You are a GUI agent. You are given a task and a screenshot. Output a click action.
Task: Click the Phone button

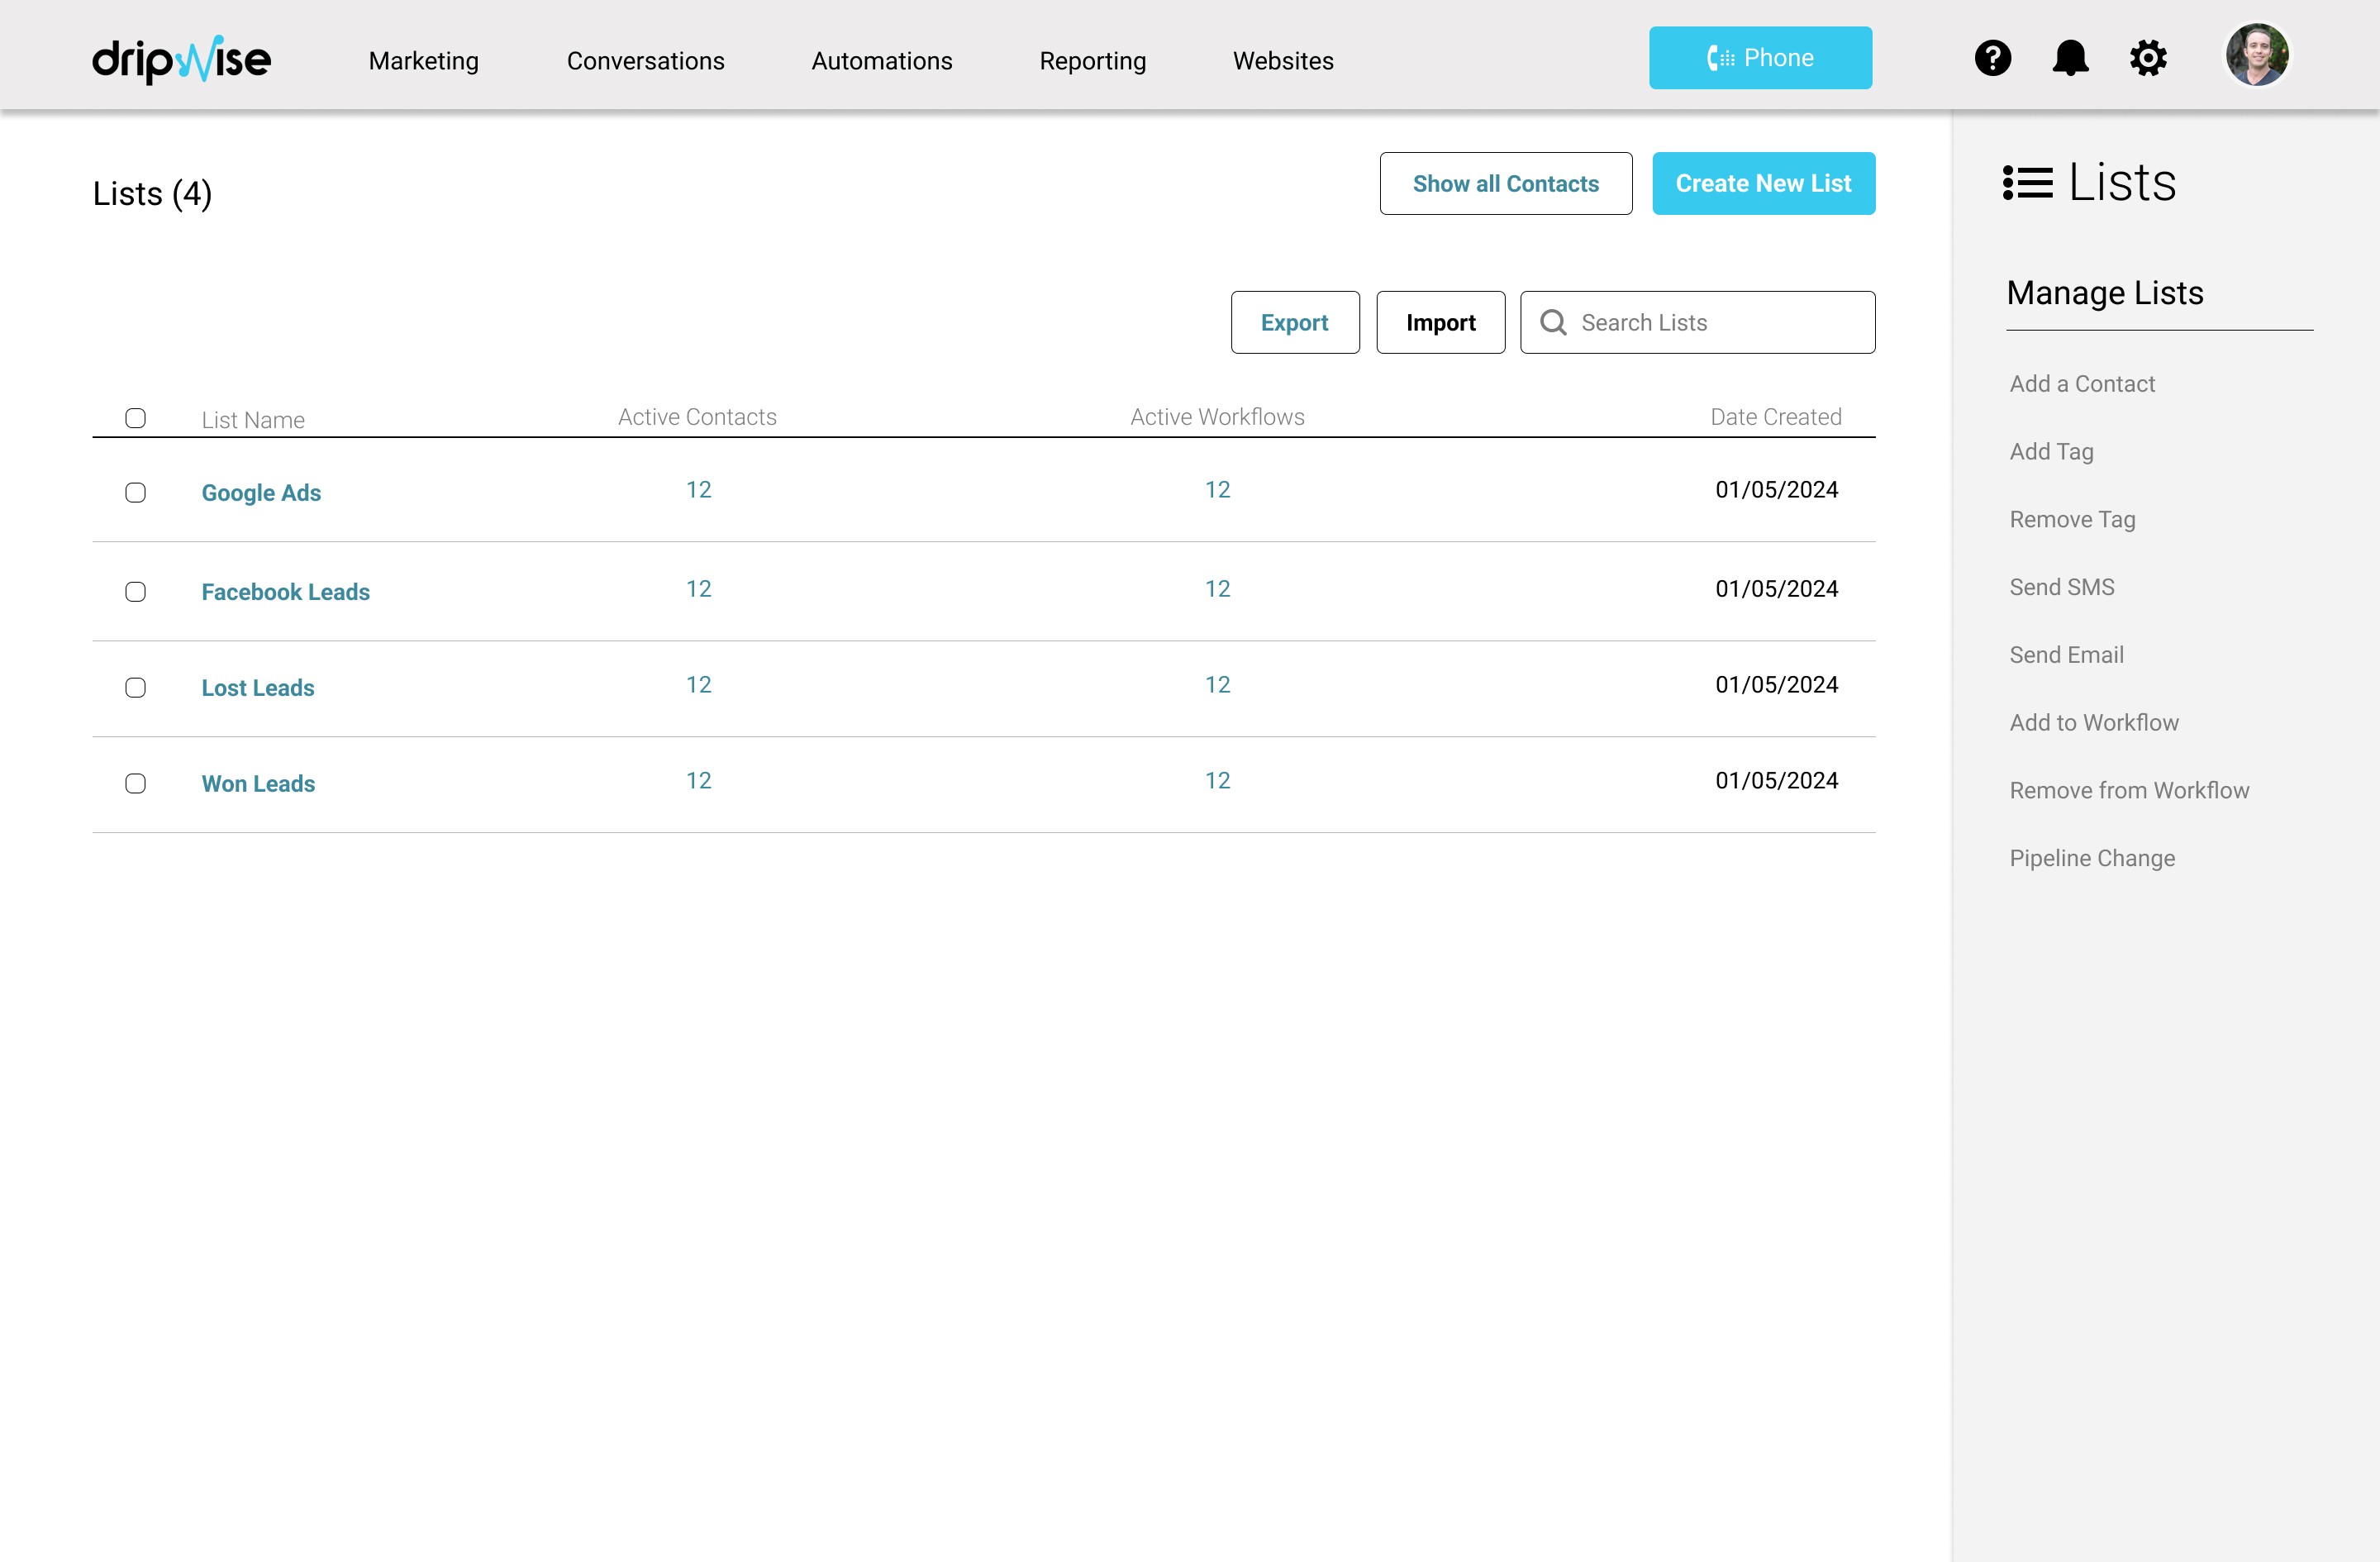coord(1760,58)
